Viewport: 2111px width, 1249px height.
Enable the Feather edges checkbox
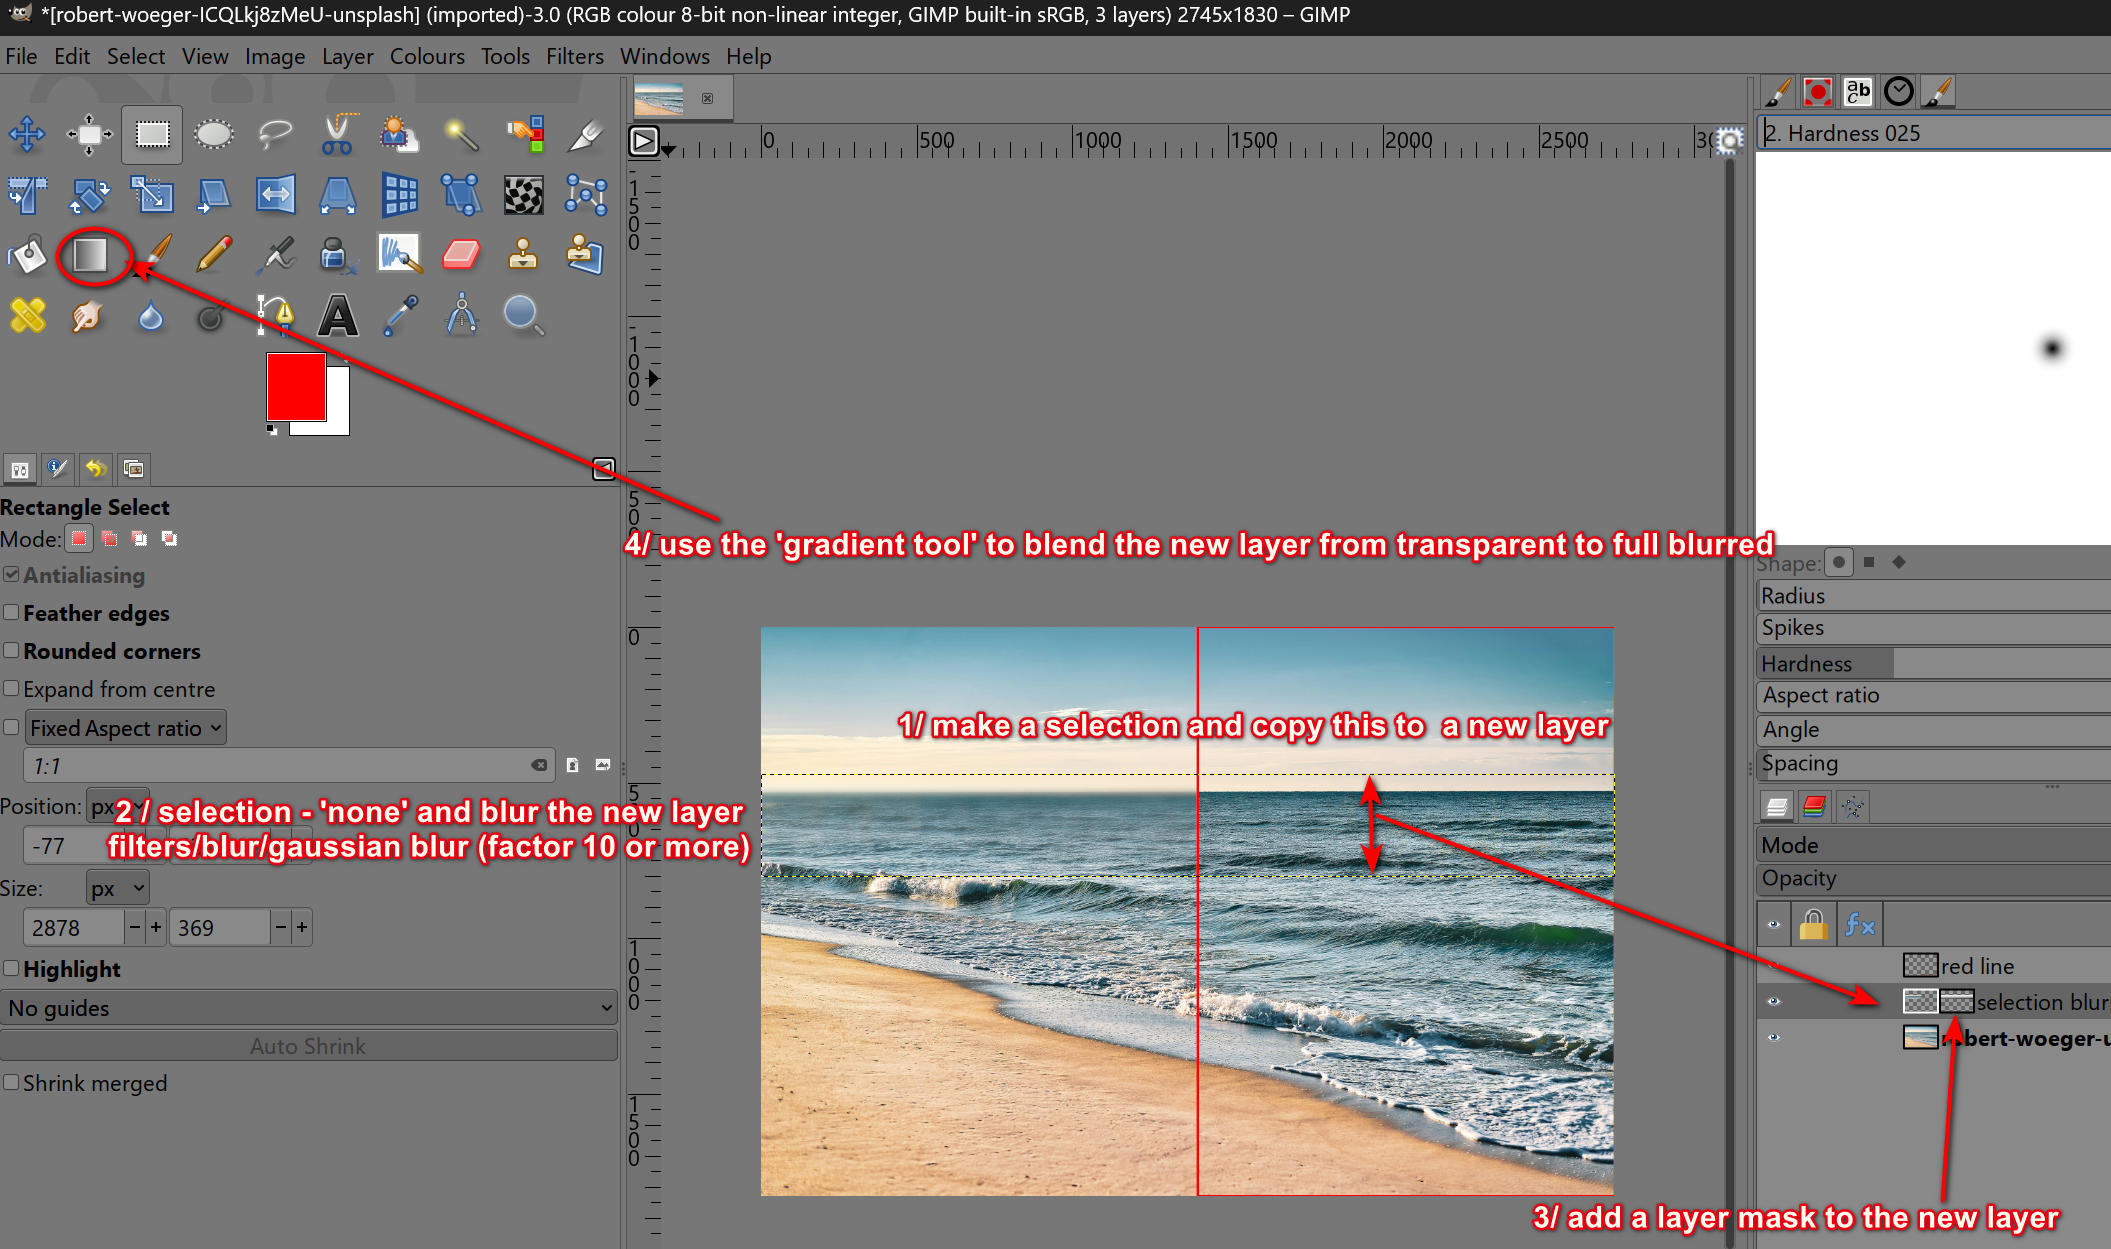12,612
